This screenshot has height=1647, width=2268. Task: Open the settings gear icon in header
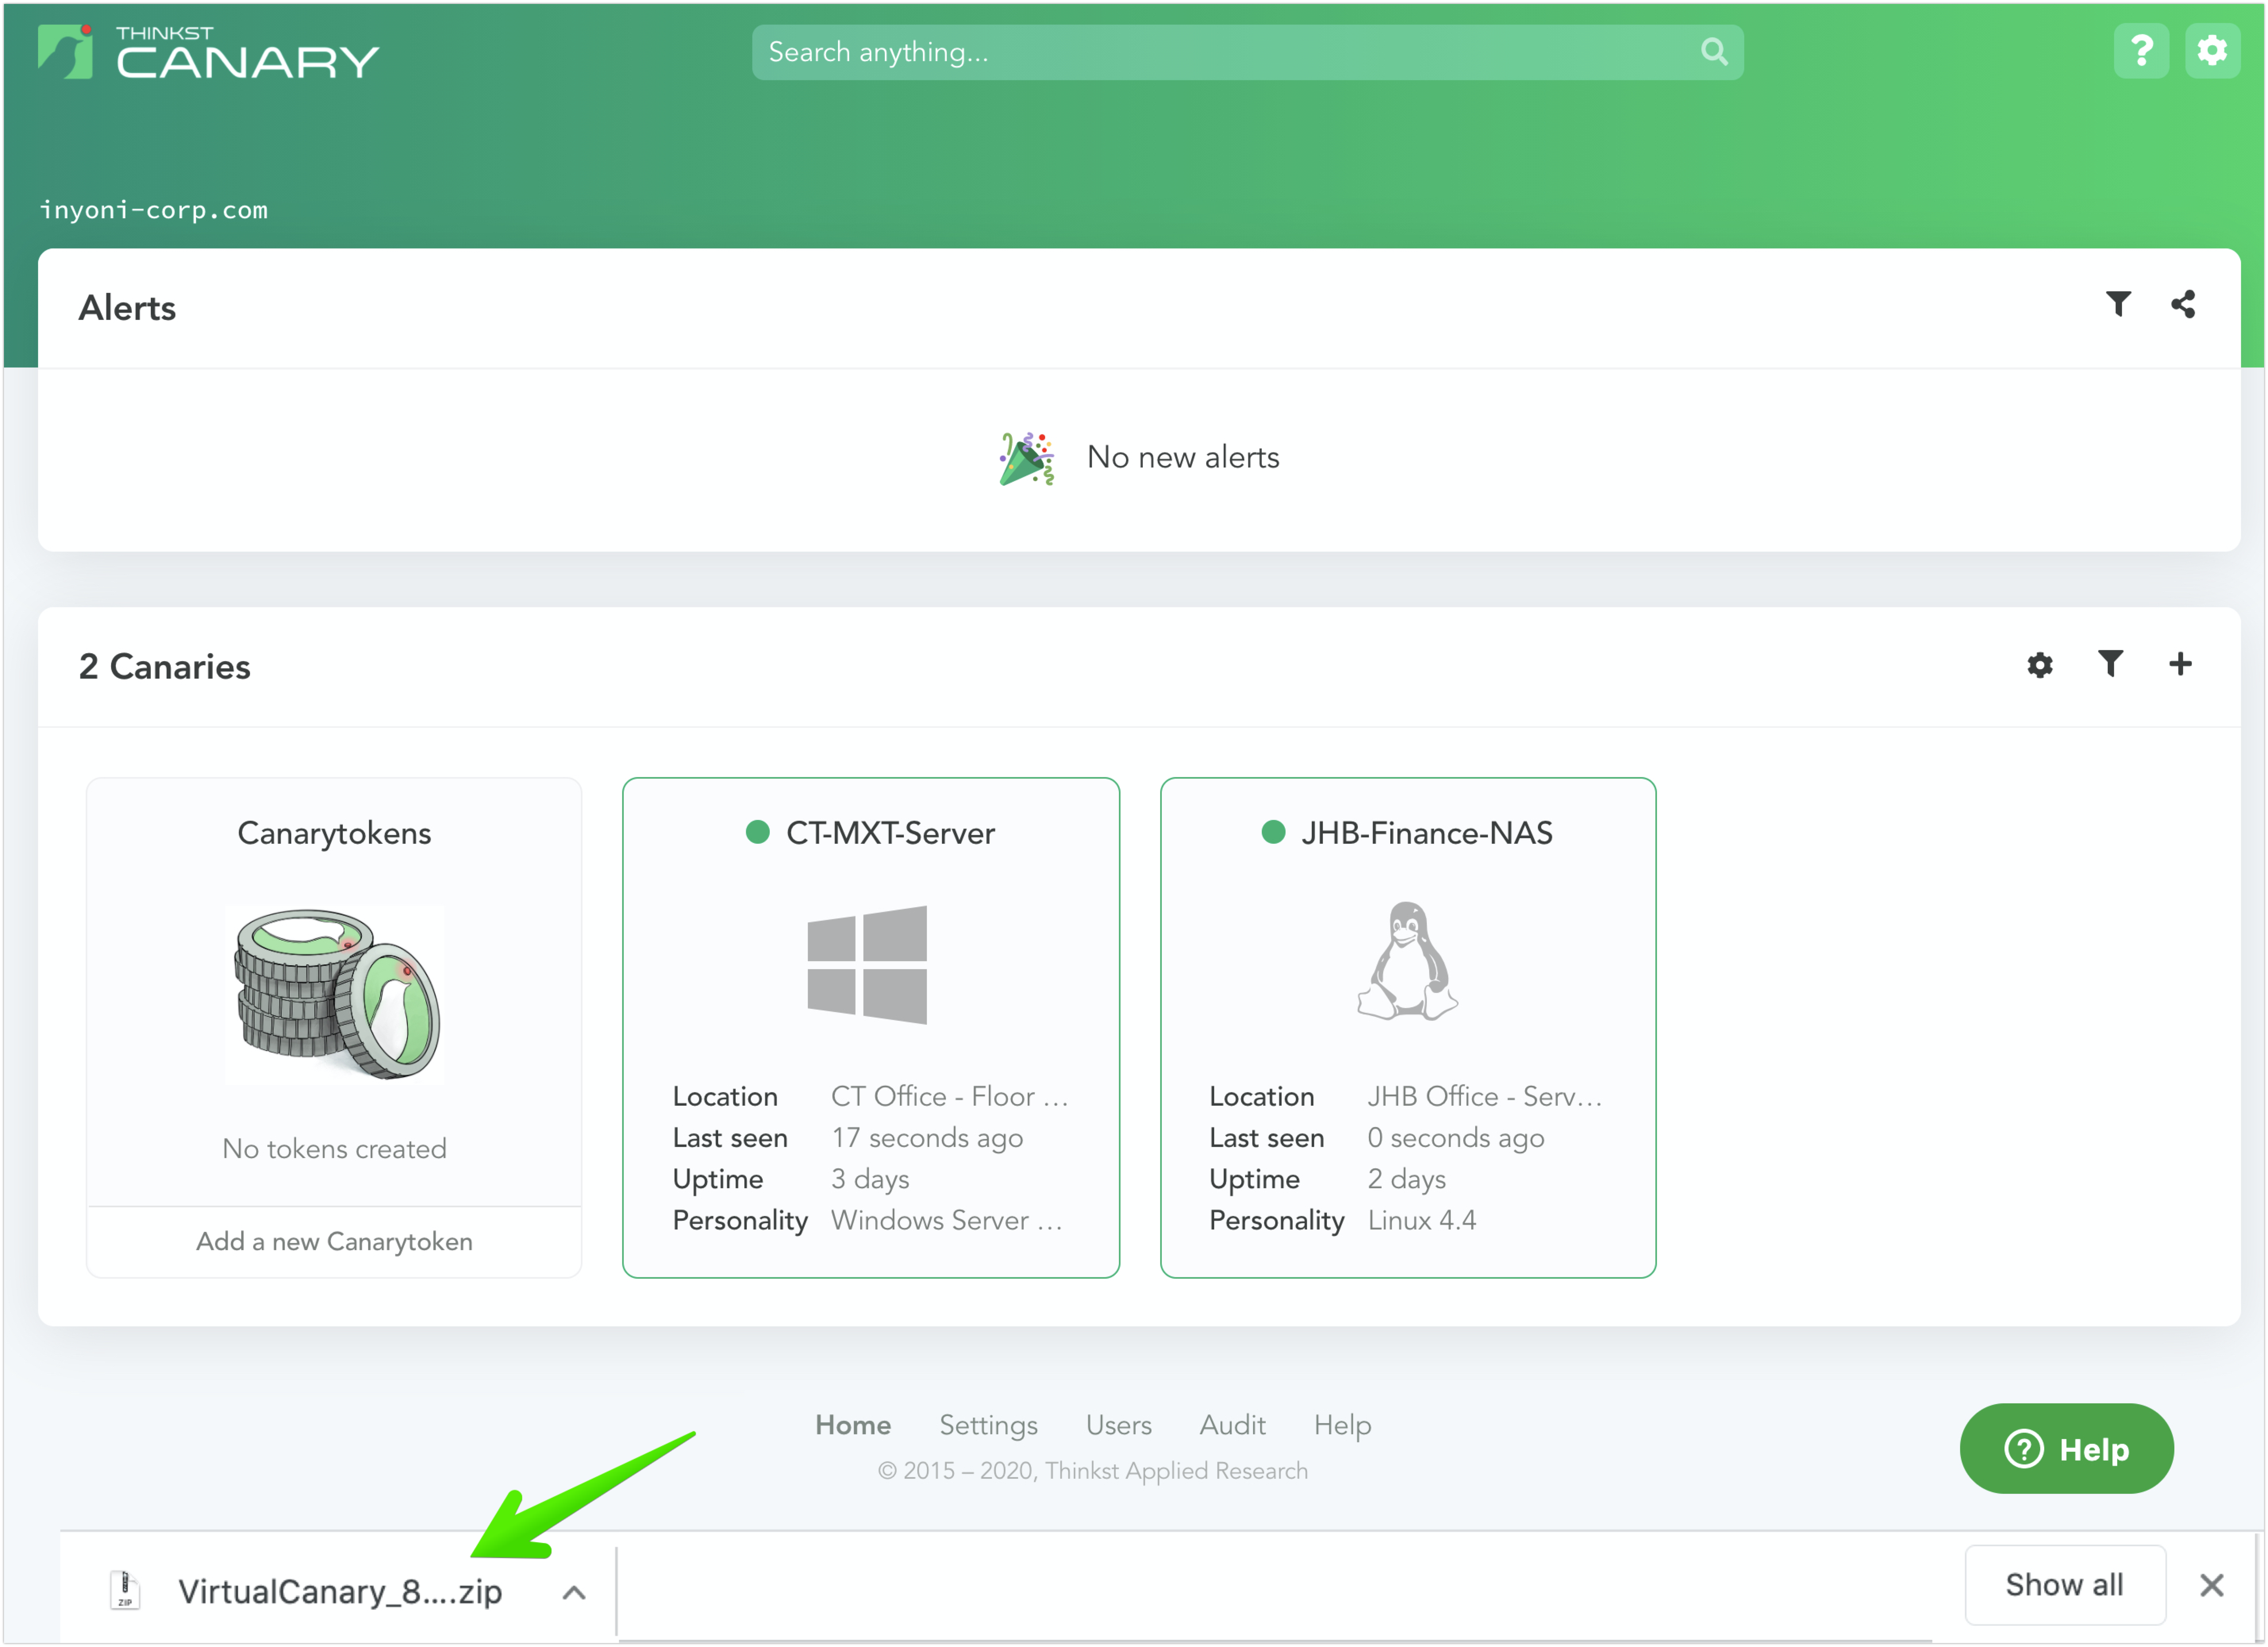coord(2212,51)
